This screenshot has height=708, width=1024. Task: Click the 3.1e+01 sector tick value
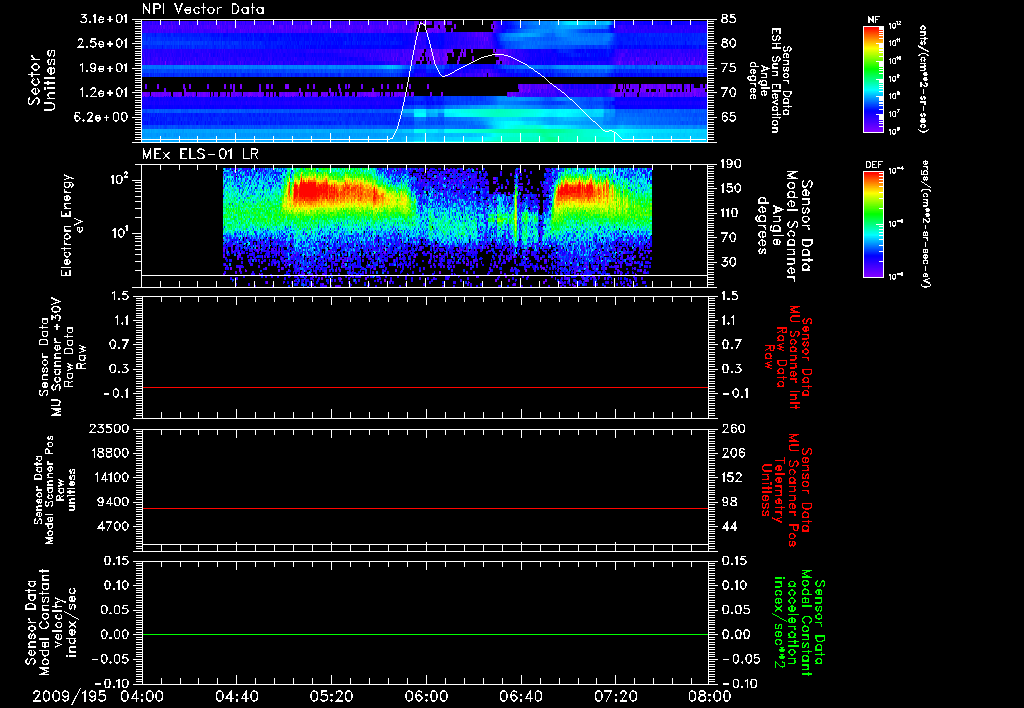(104, 19)
